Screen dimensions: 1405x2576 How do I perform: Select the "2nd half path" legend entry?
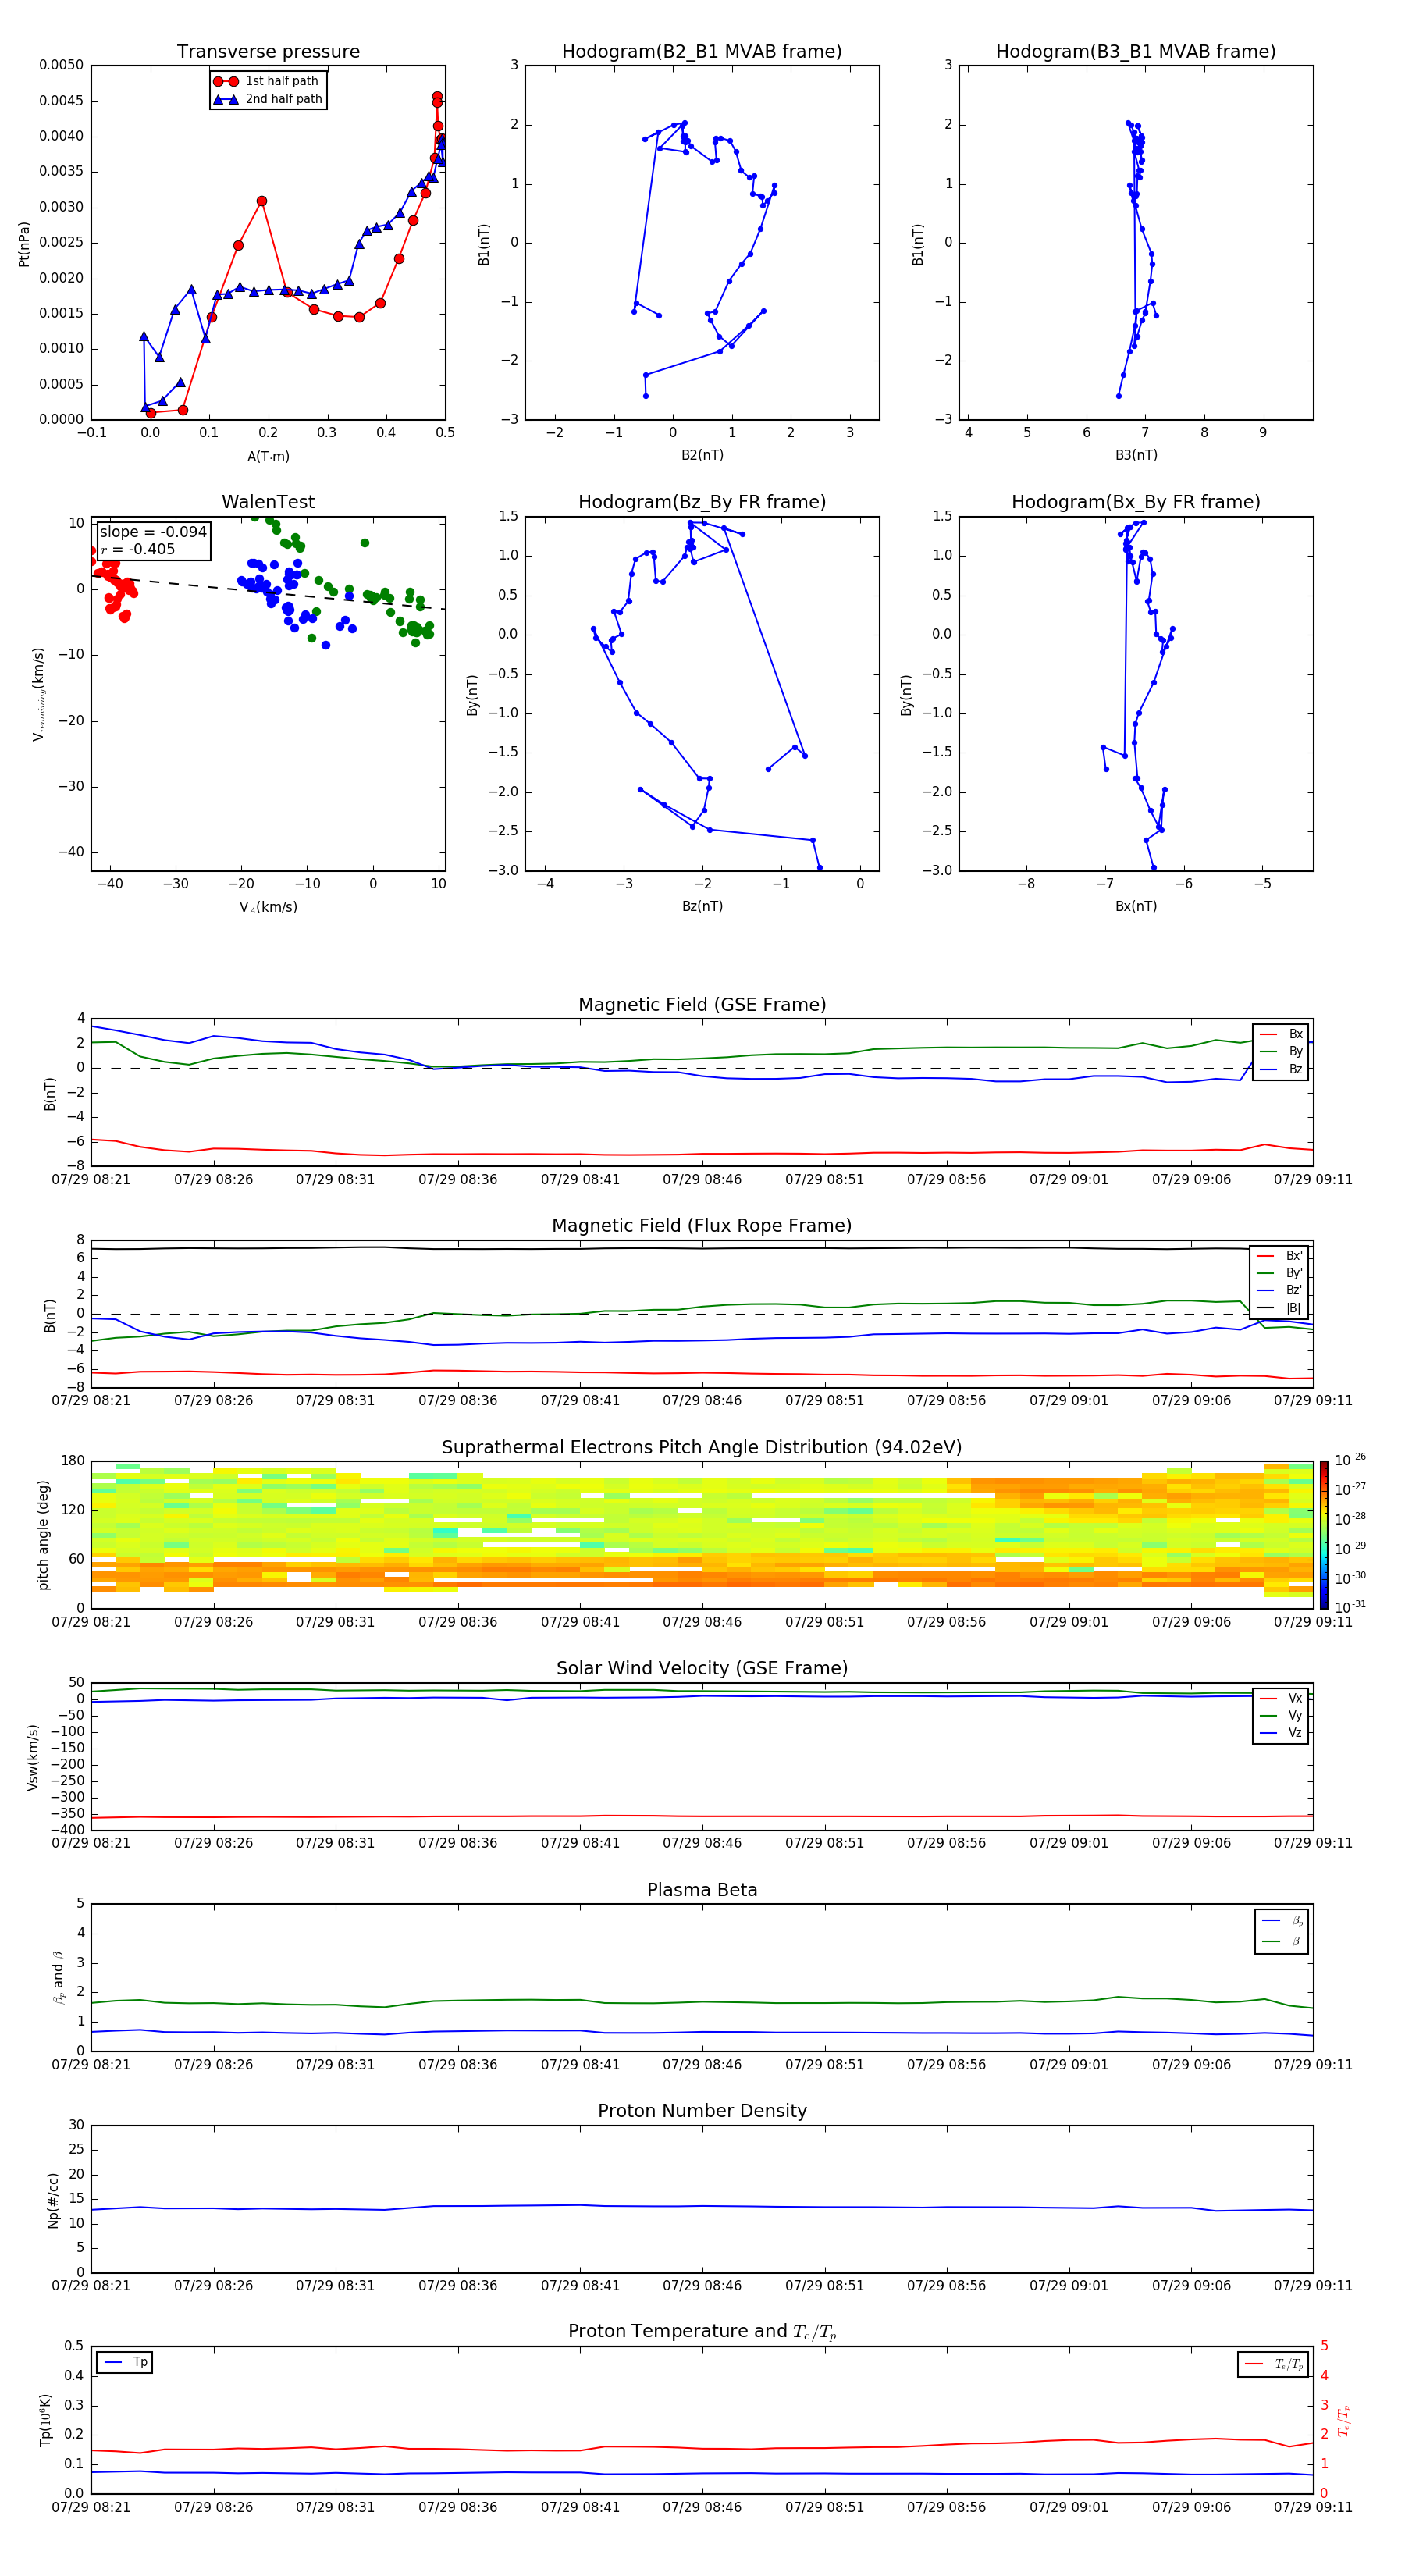[x=267, y=99]
